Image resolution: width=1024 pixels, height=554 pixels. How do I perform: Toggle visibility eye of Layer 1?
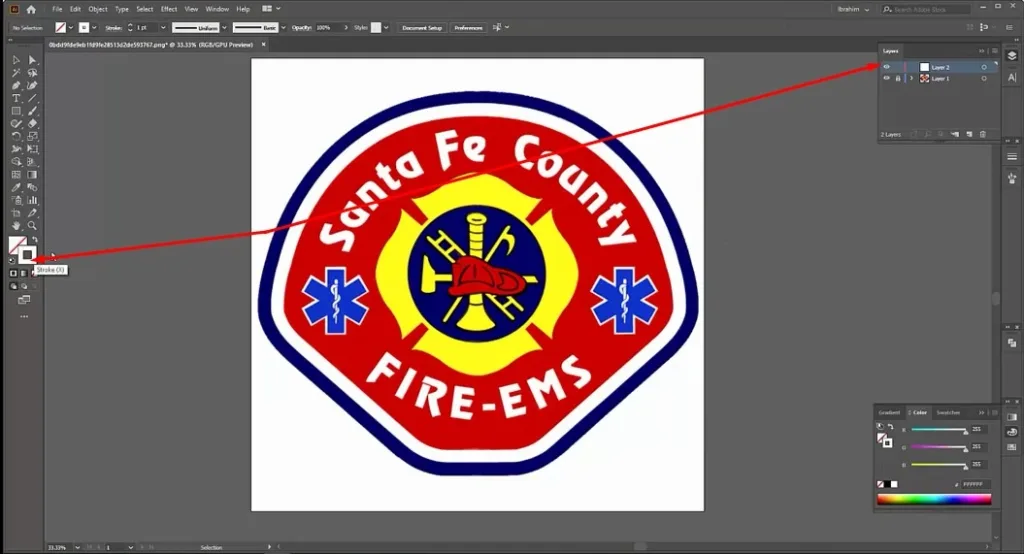tap(886, 78)
